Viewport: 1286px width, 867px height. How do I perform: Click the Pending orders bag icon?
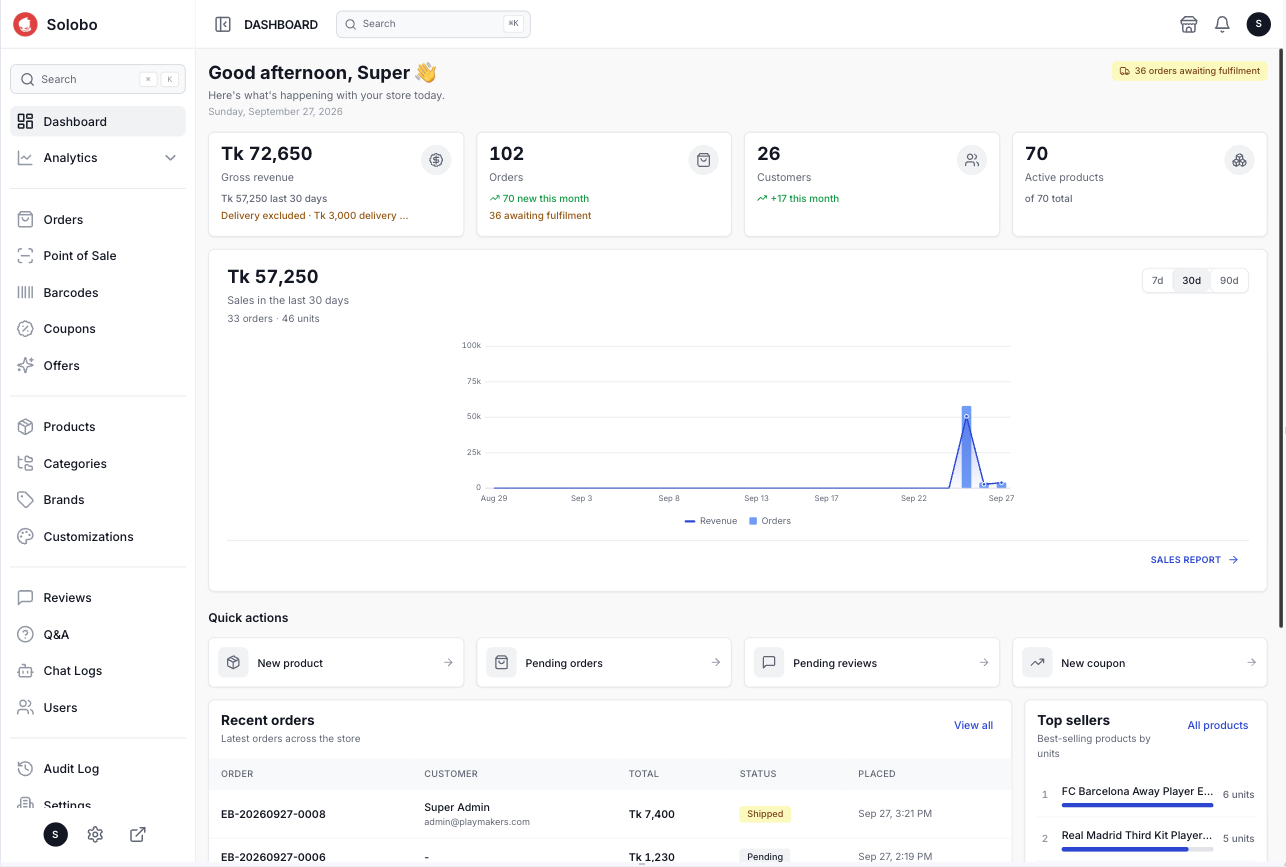coord(501,662)
